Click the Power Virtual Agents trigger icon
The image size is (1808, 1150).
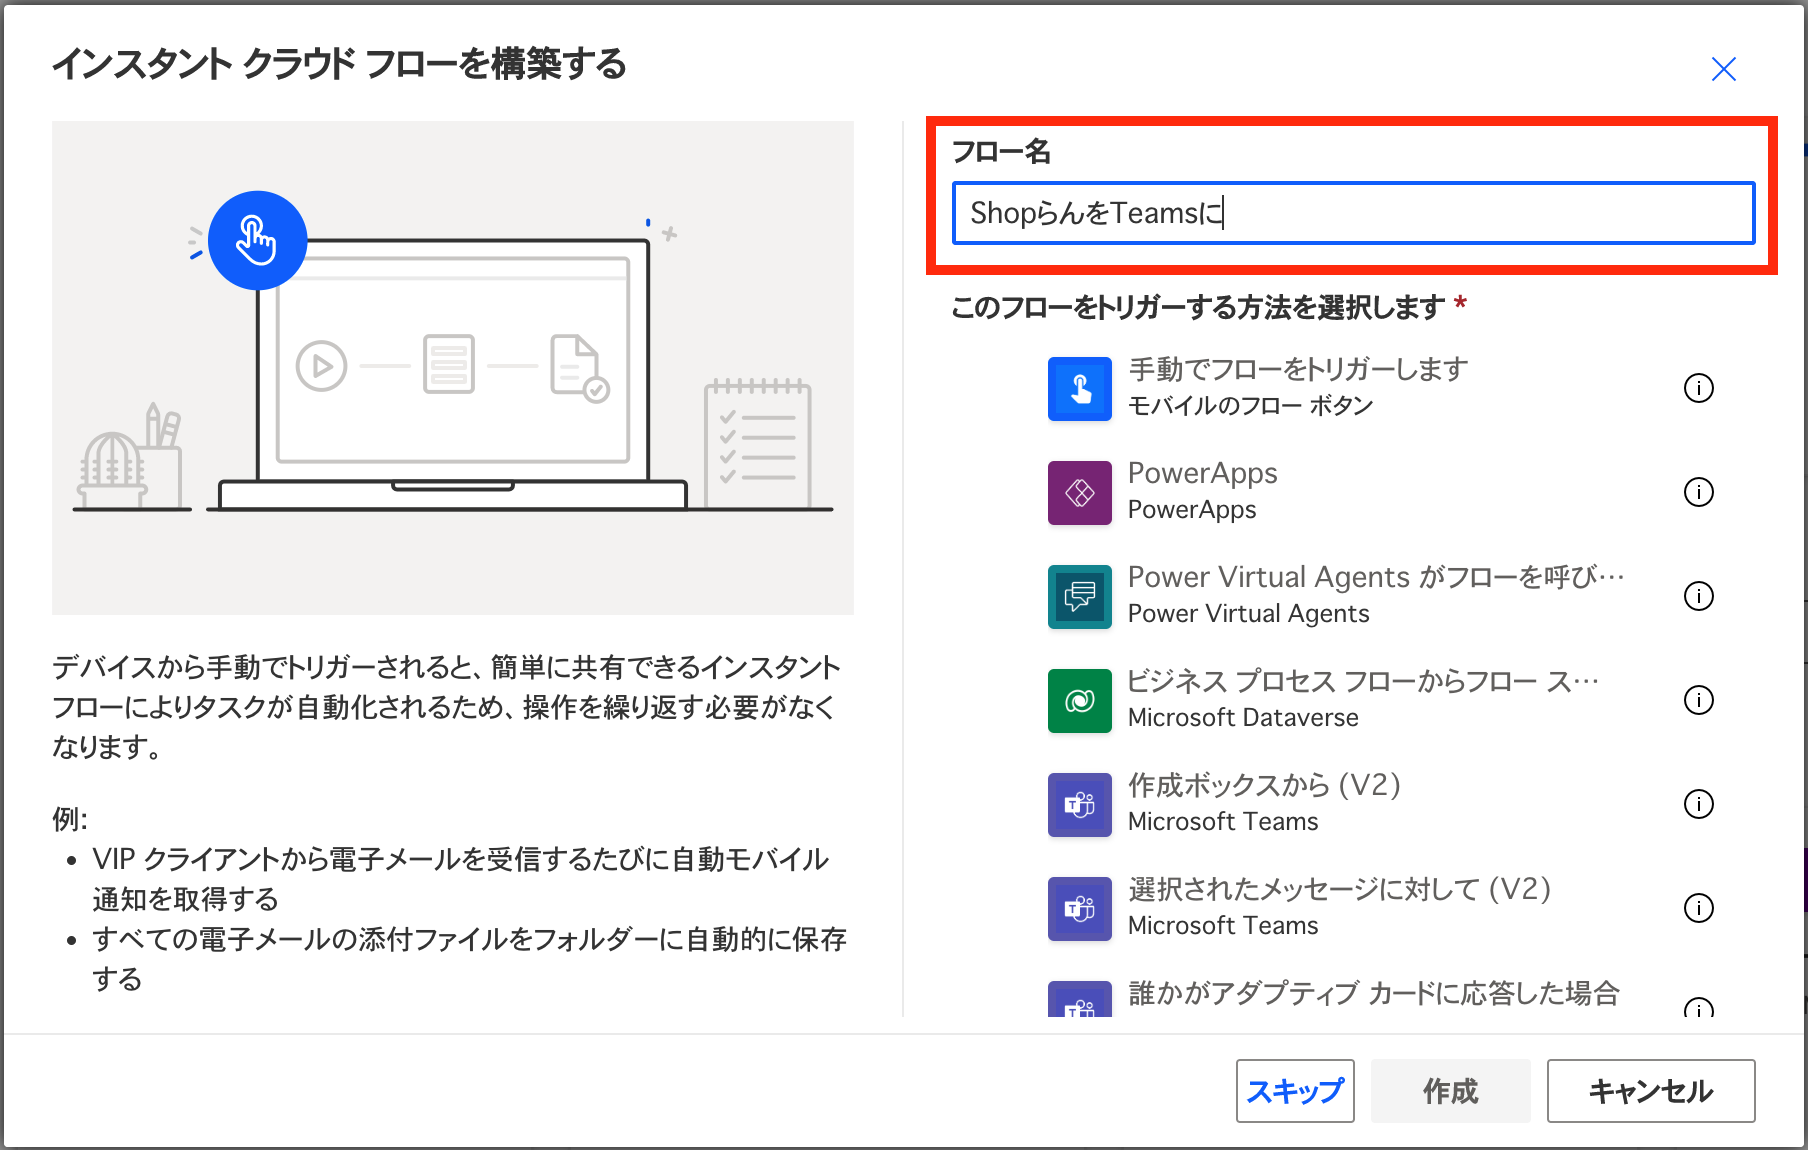point(1080,597)
